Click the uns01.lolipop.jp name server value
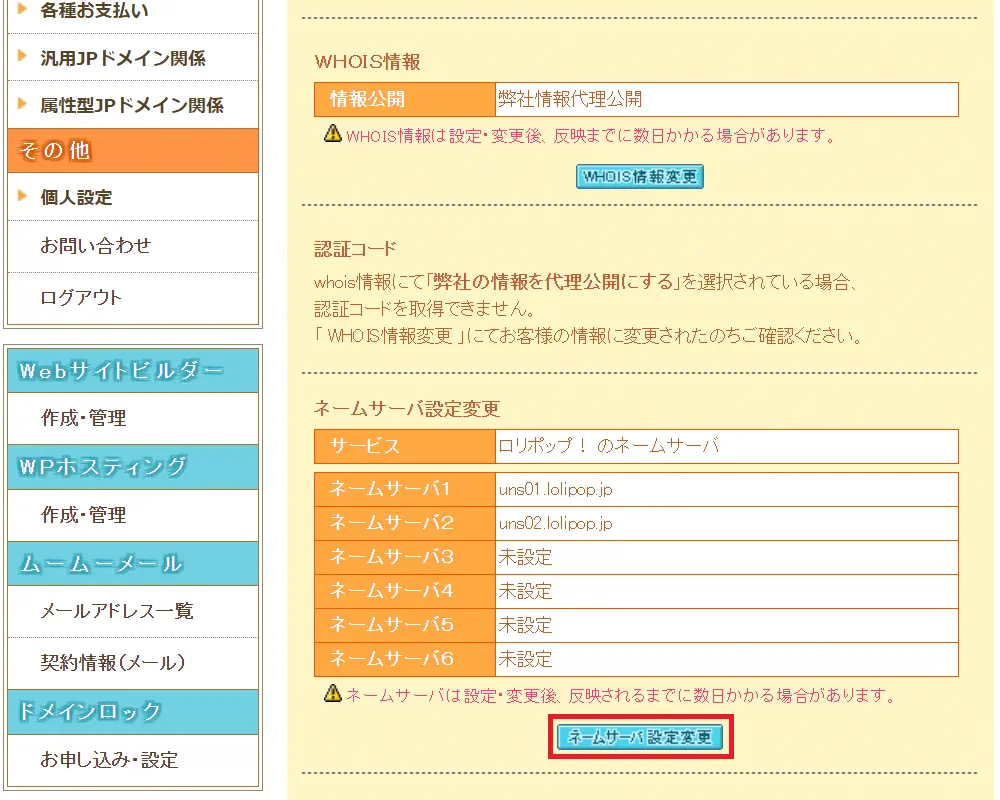The image size is (1000, 800). (556, 490)
